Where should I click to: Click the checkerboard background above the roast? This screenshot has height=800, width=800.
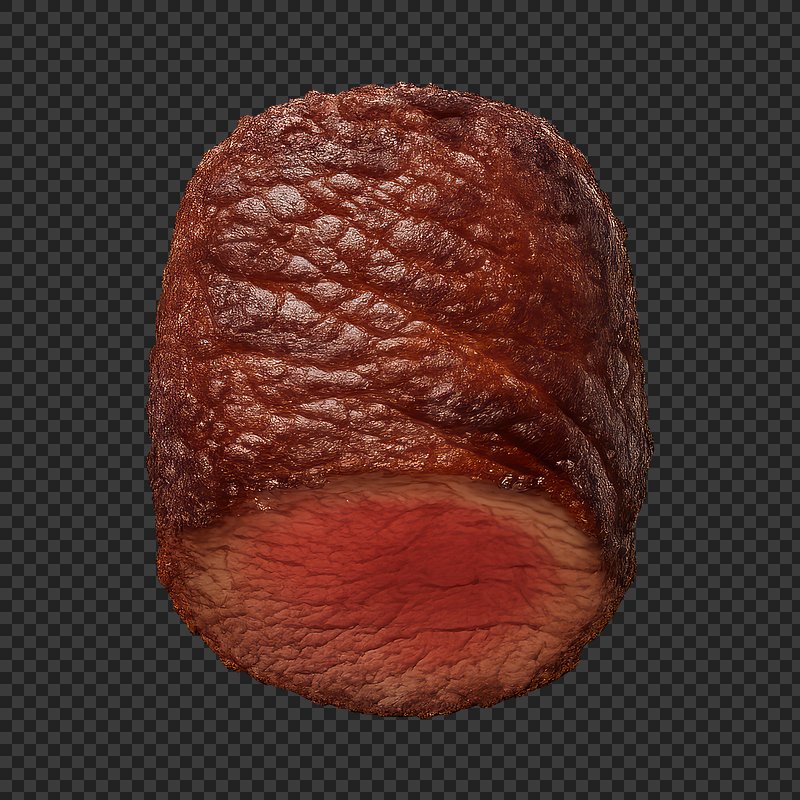tap(400, 40)
